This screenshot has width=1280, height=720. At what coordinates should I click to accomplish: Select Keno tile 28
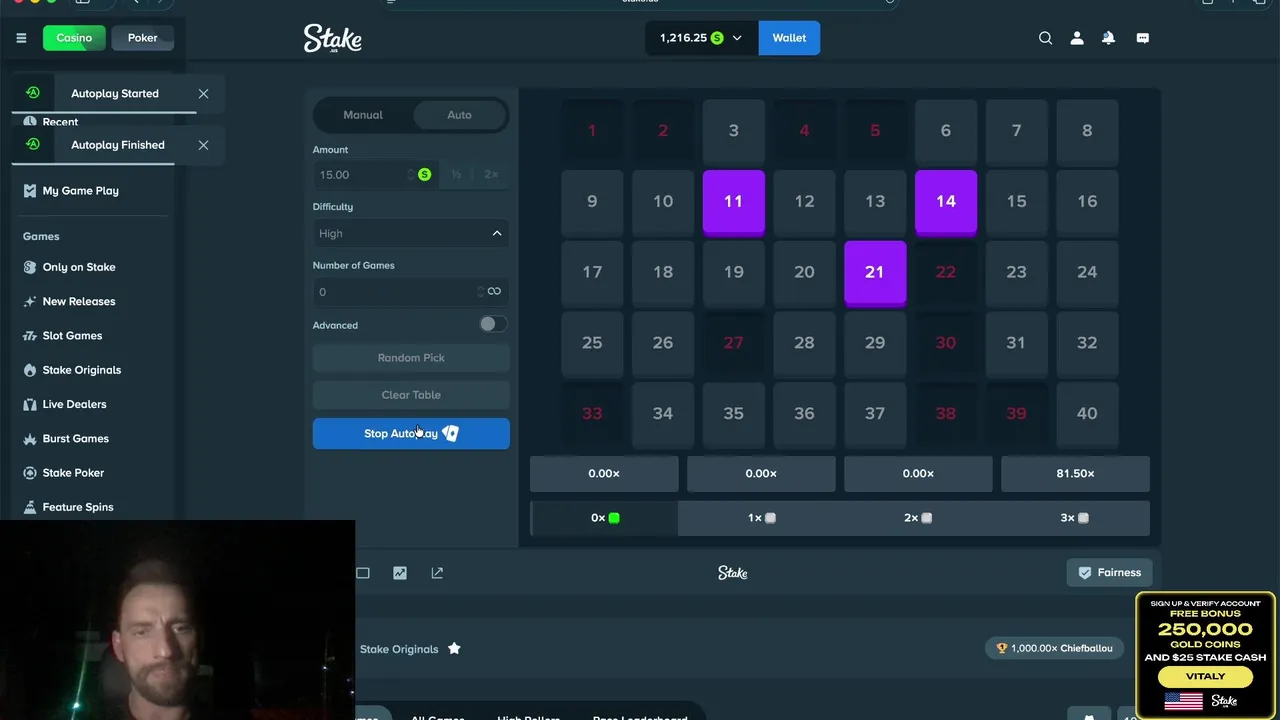(x=804, y=343)
